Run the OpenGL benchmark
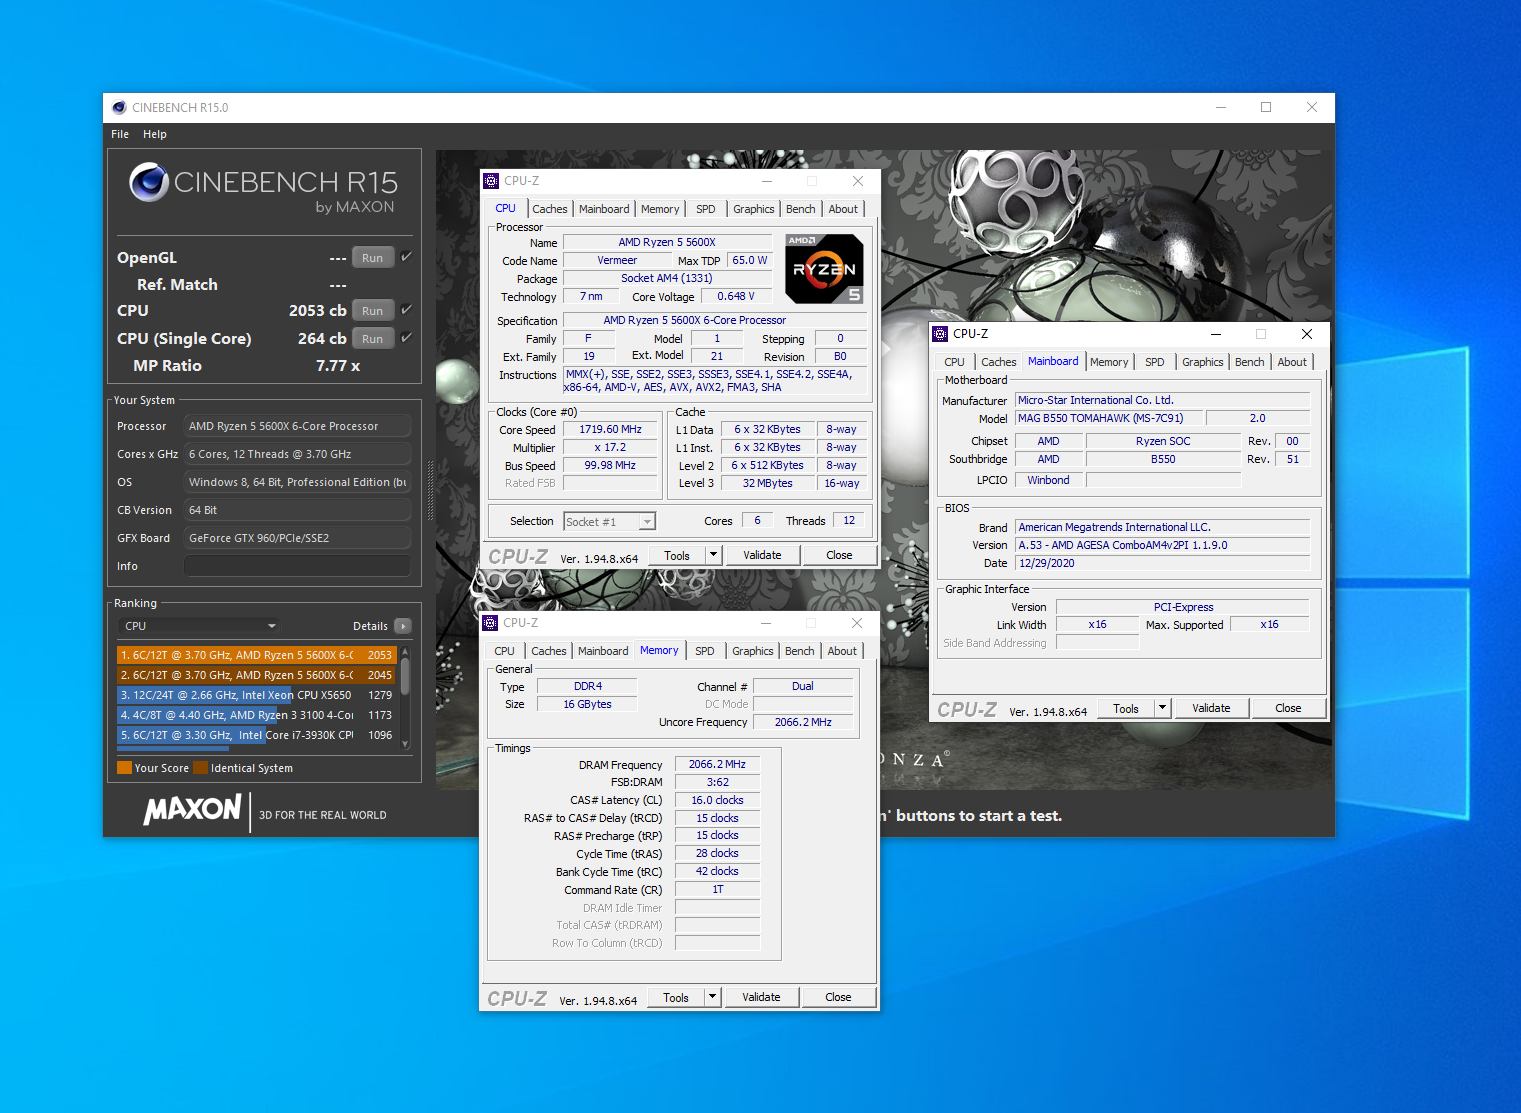 [373, 257]
